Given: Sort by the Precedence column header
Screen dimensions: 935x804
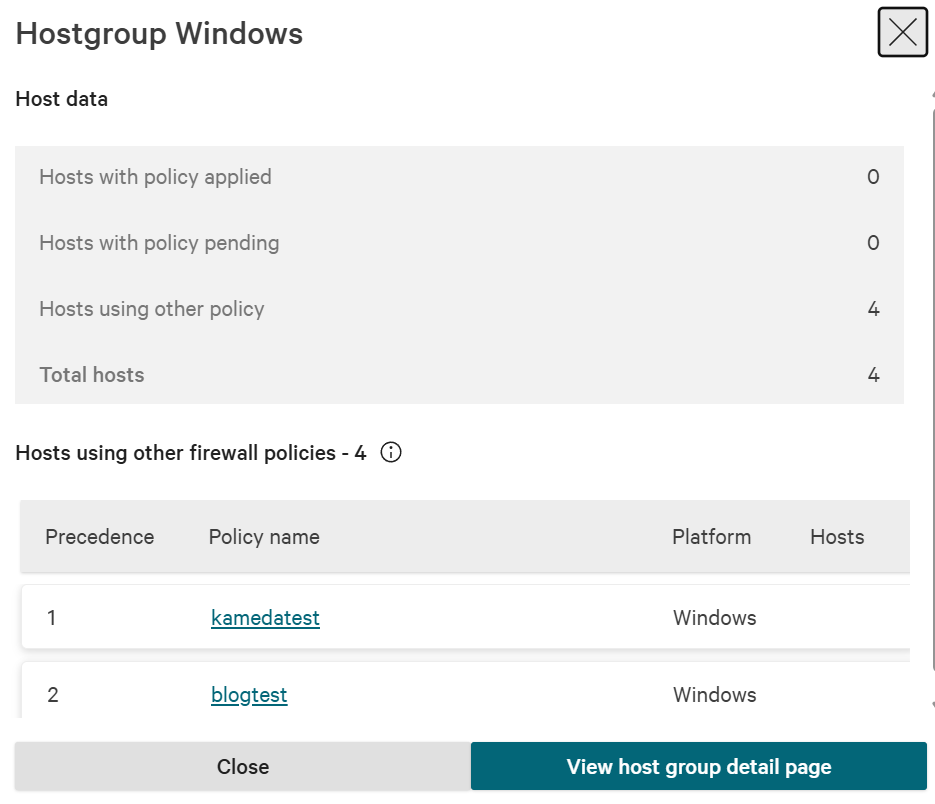Looking at the screenshot, I should [x=99, y=537].
